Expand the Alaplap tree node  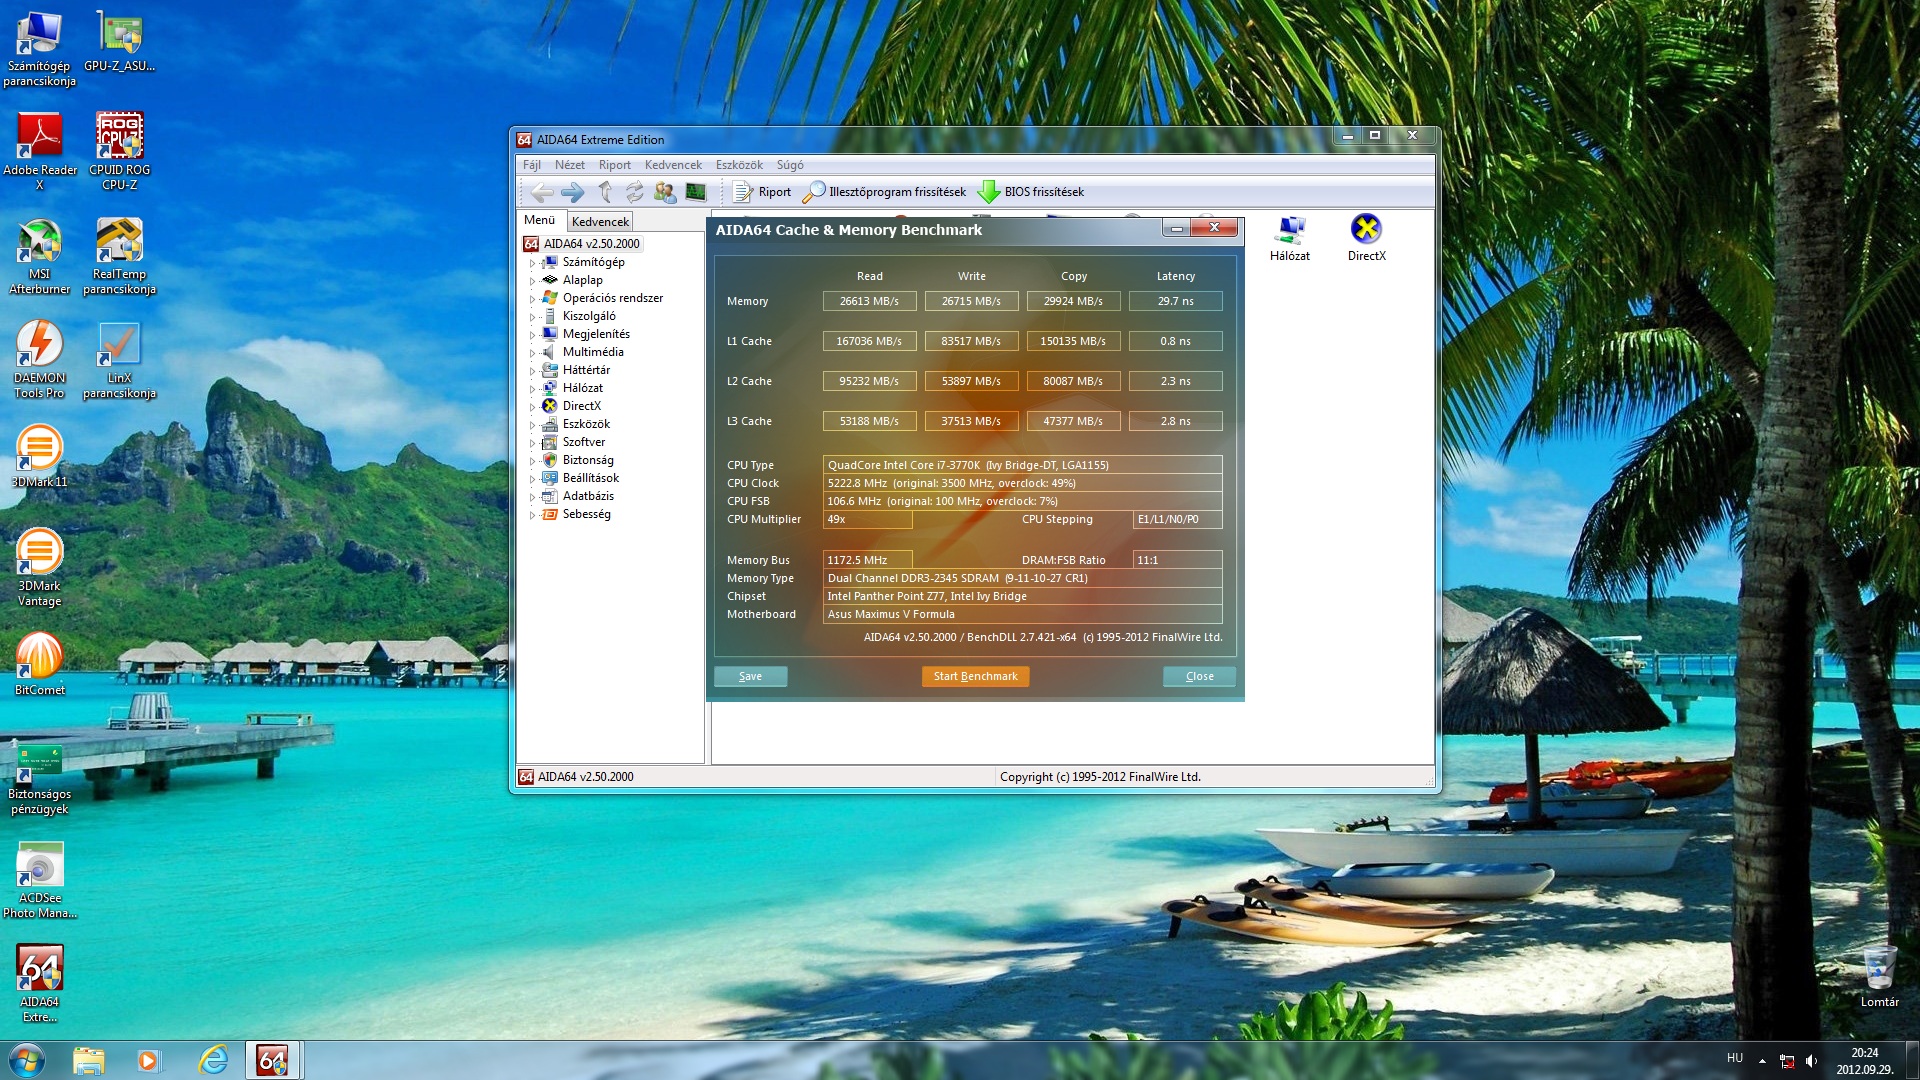pyautogui.click(x=532, y=281)
